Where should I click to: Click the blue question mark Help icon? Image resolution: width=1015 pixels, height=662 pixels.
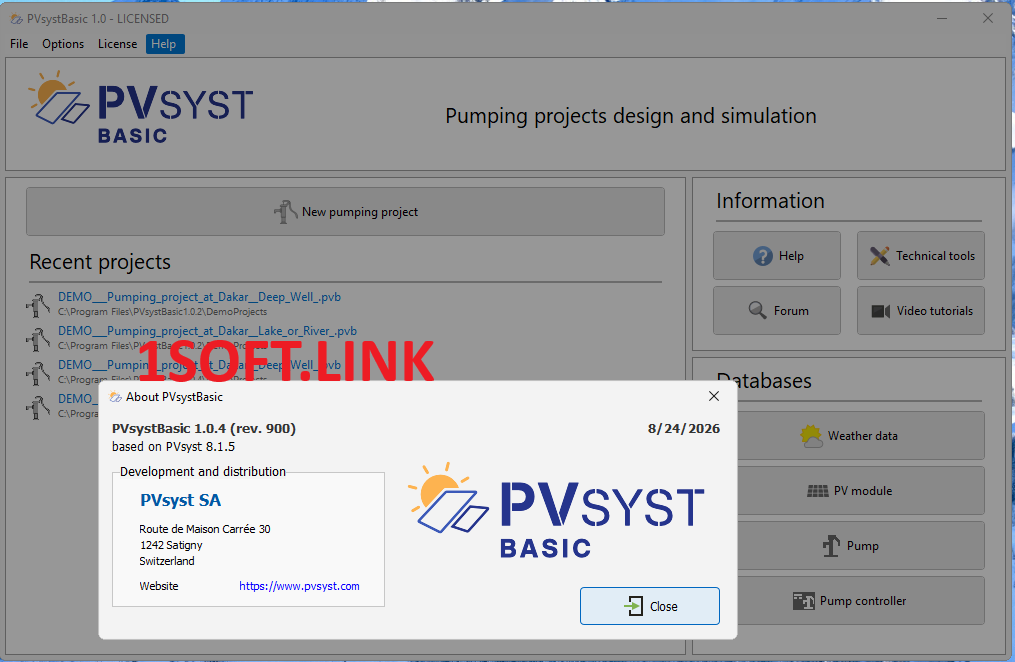pyautogui.click(x=763, y=256)
